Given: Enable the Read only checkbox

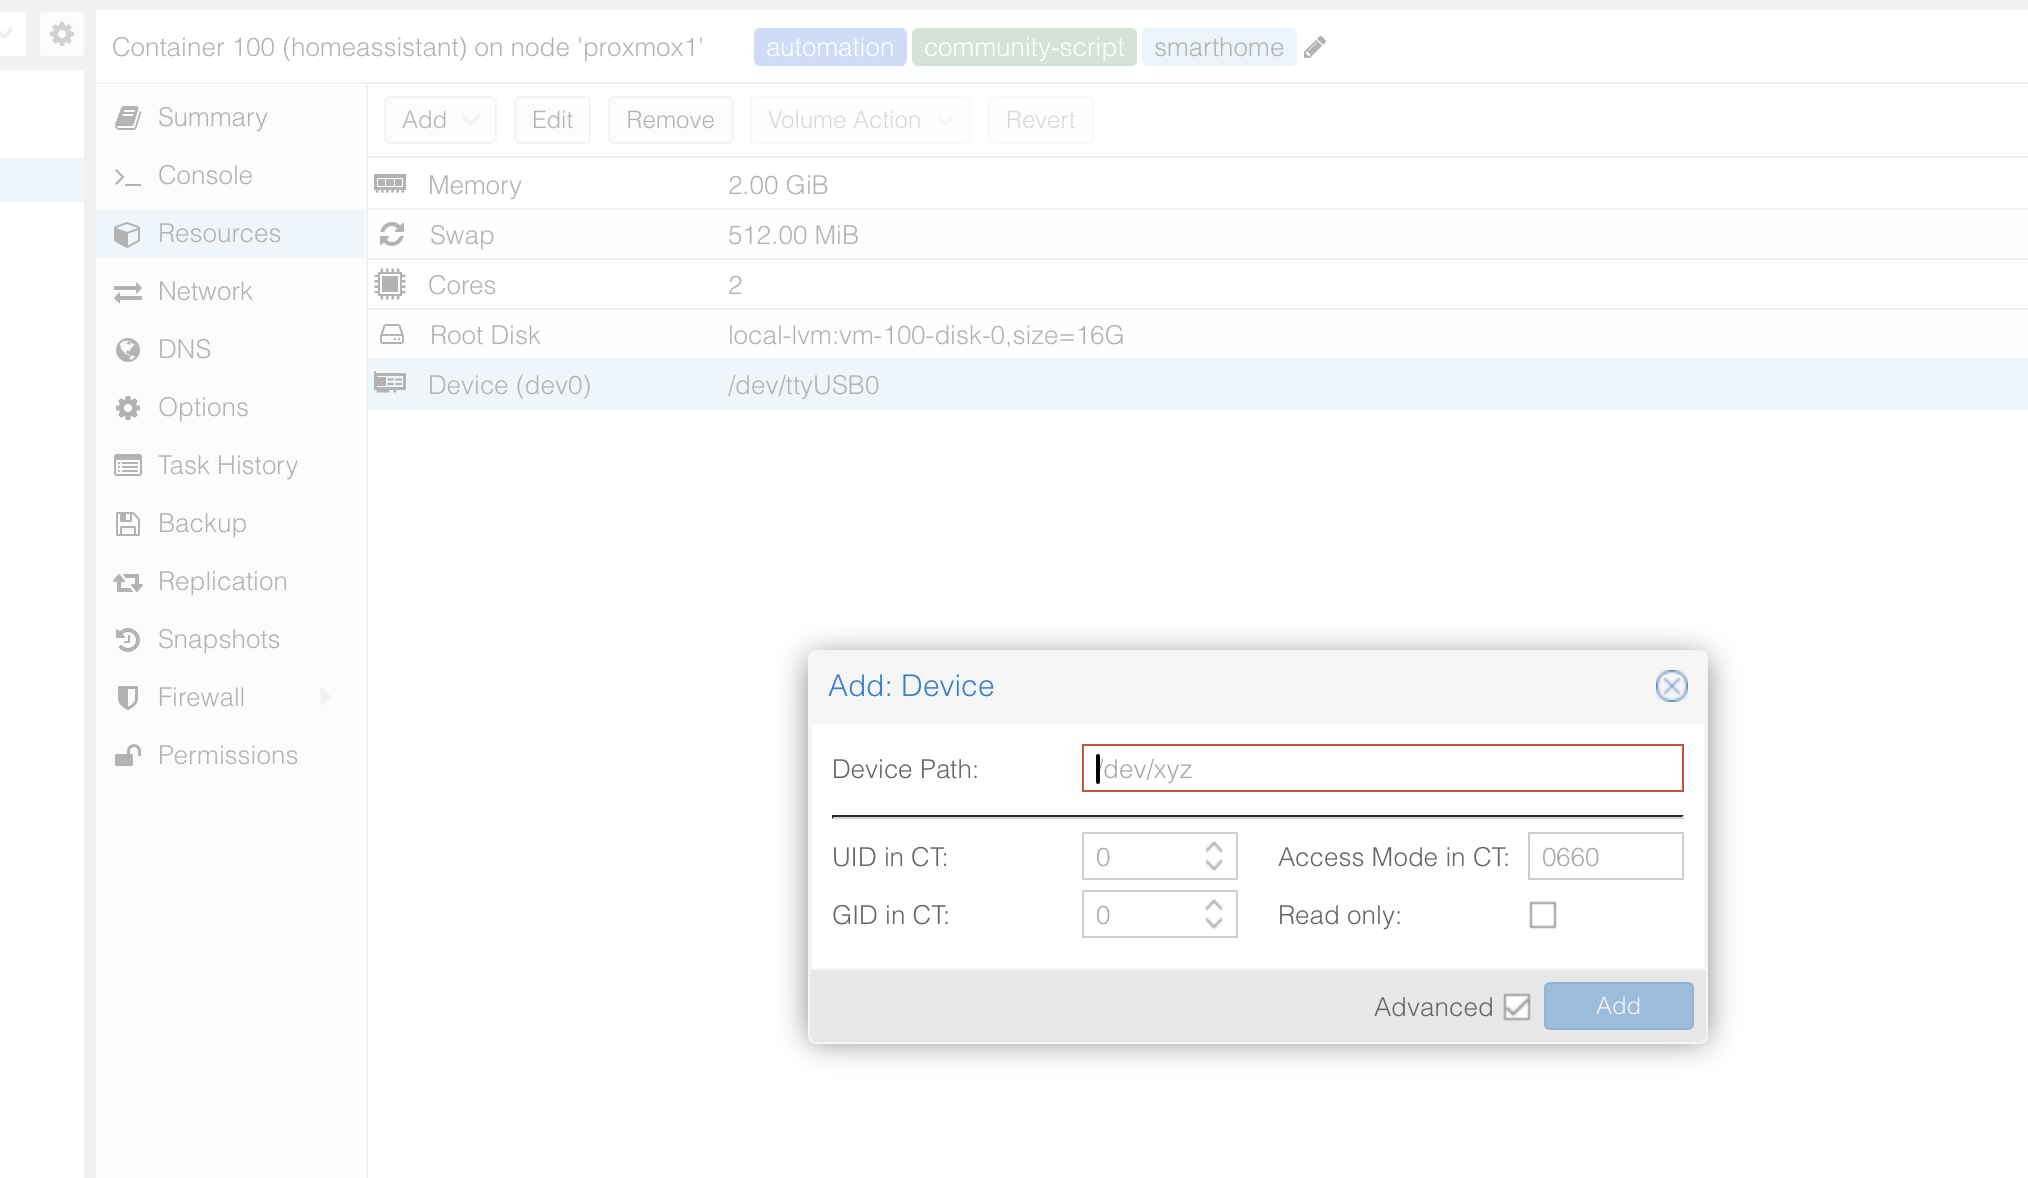Looking at the screenshot, I should coord(1542,915).
